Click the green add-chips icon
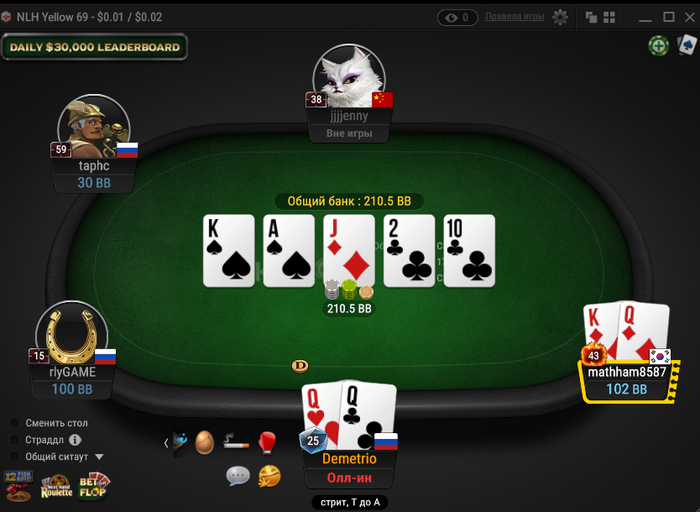This screenshot has width=700, height=512. tap(658, 46)
